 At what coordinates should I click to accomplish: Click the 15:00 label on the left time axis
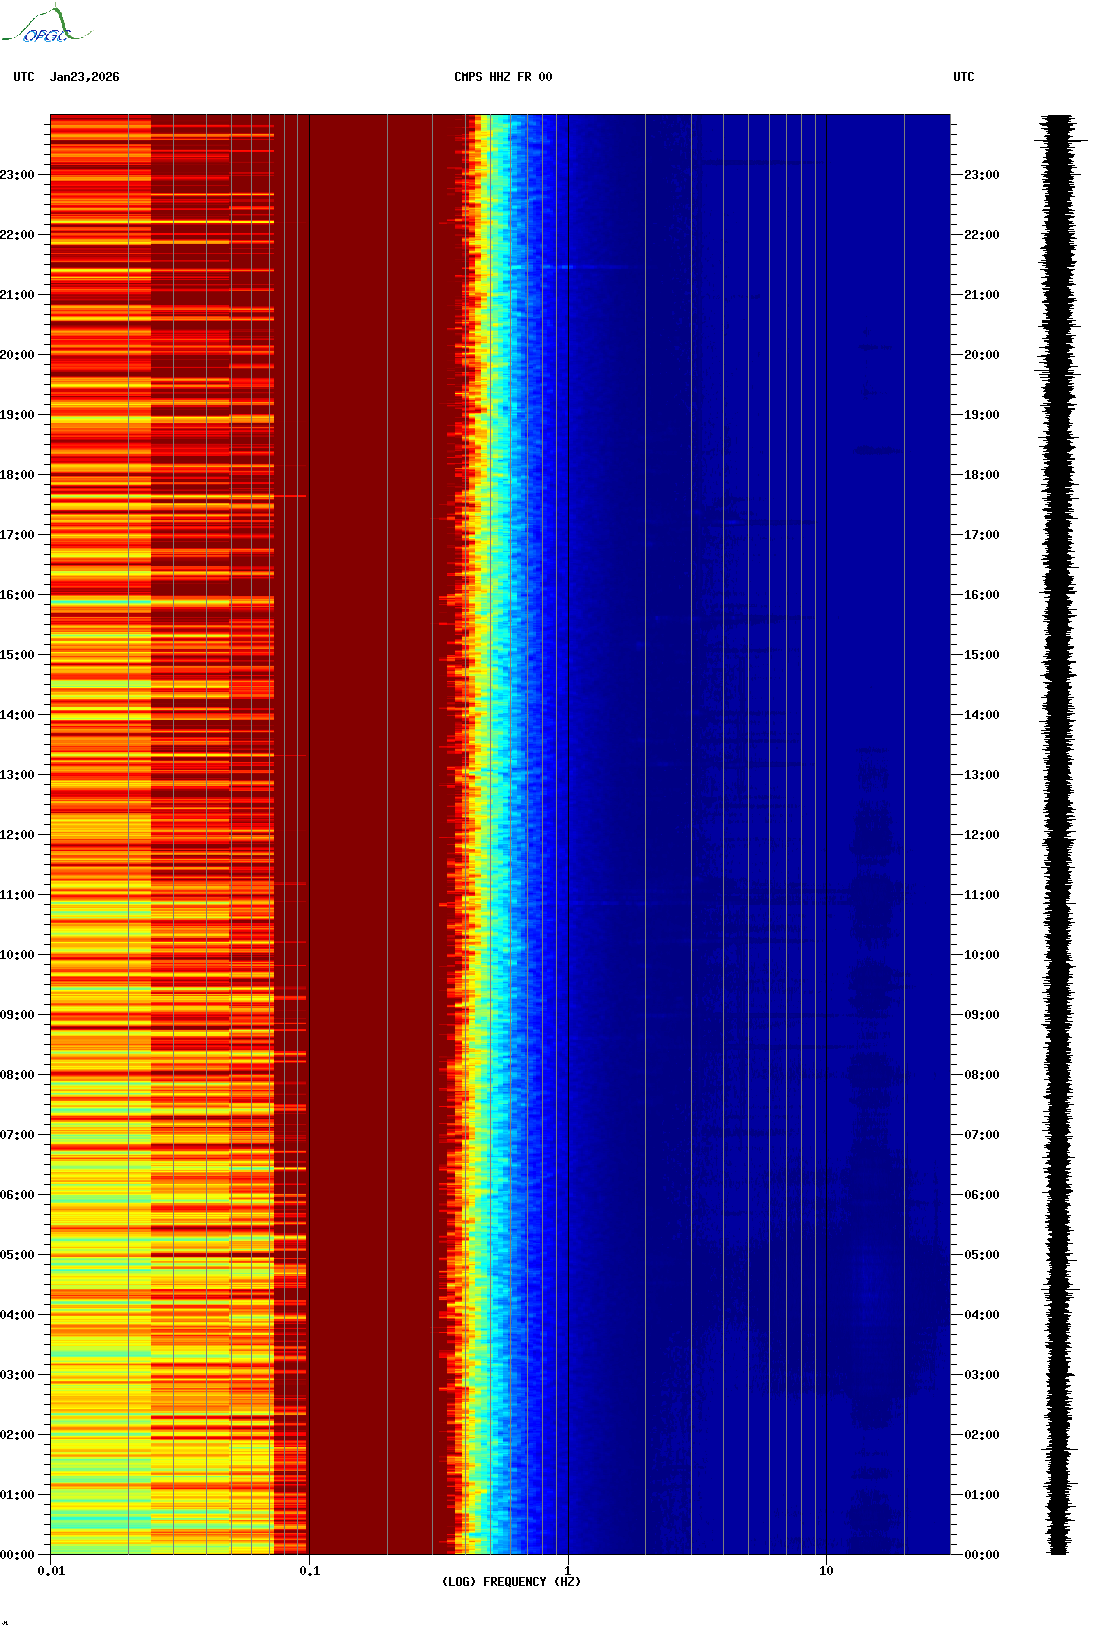tap(17, 655)
